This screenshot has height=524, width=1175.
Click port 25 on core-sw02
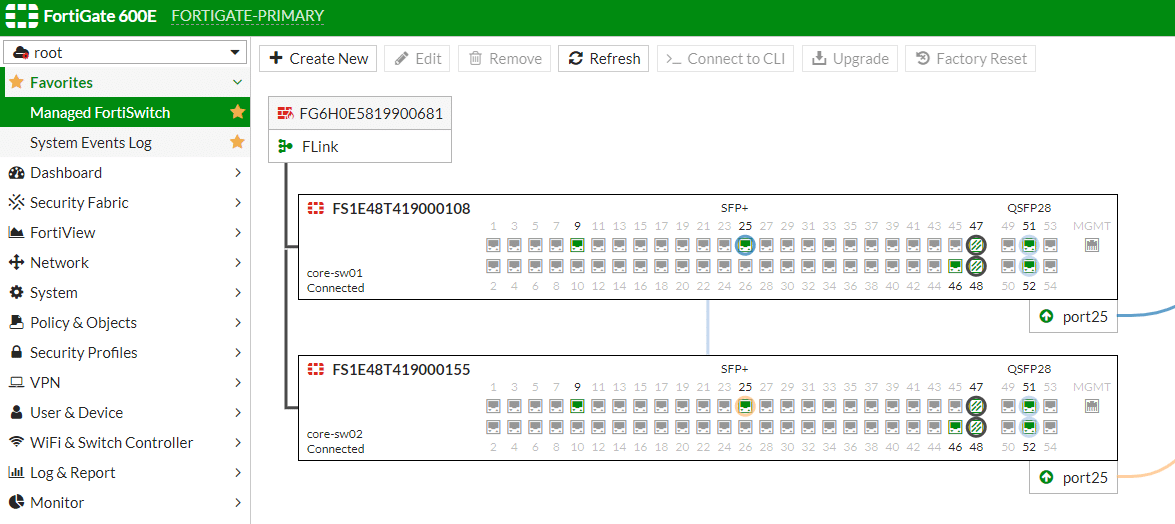pyautogui.click(x=745, y=406)
